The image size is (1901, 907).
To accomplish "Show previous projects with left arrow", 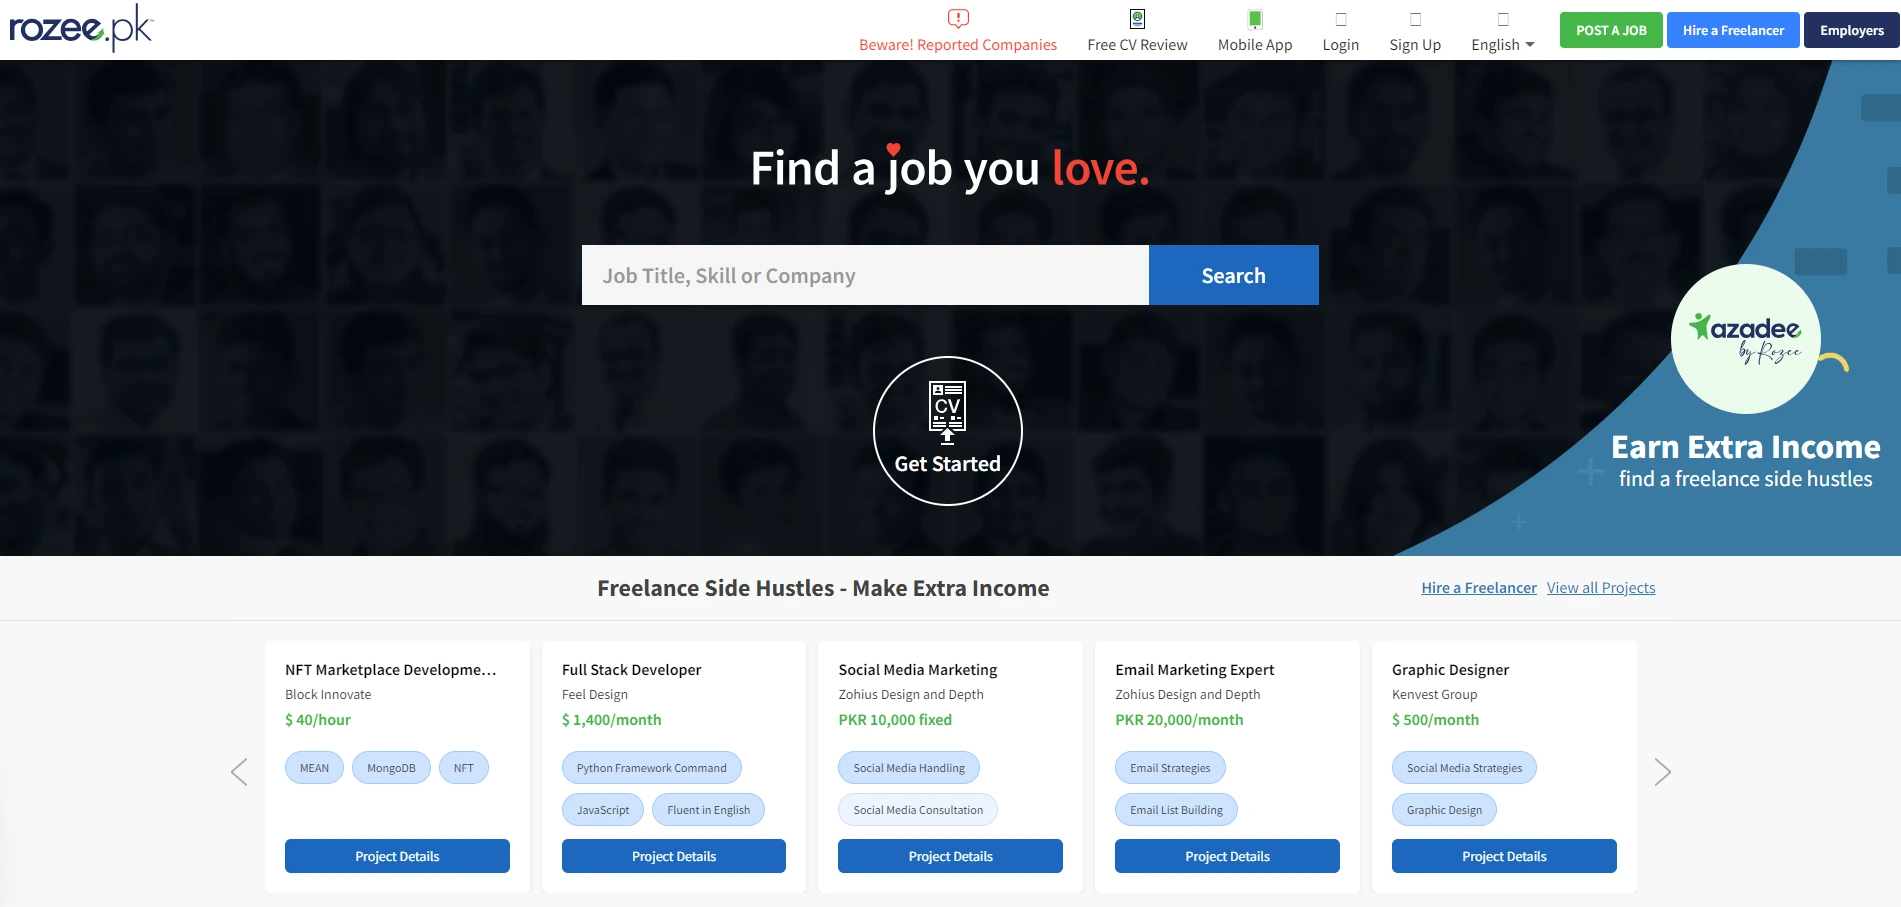I will [239, 772].
